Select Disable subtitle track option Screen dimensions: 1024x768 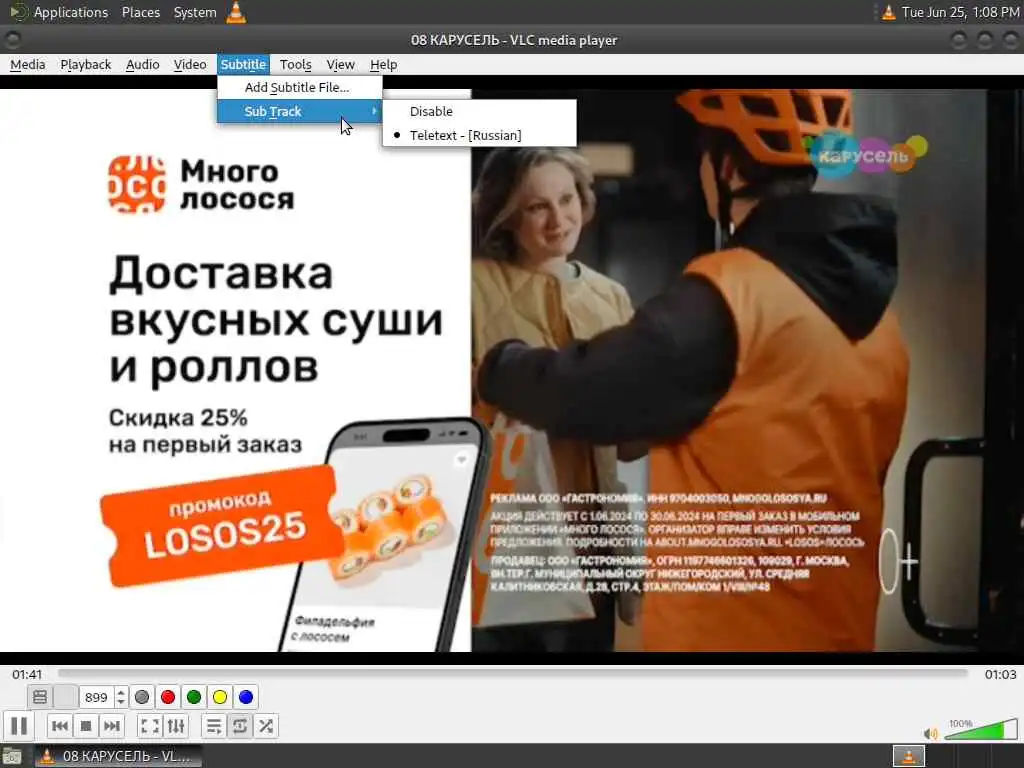[x=479, y=111]
